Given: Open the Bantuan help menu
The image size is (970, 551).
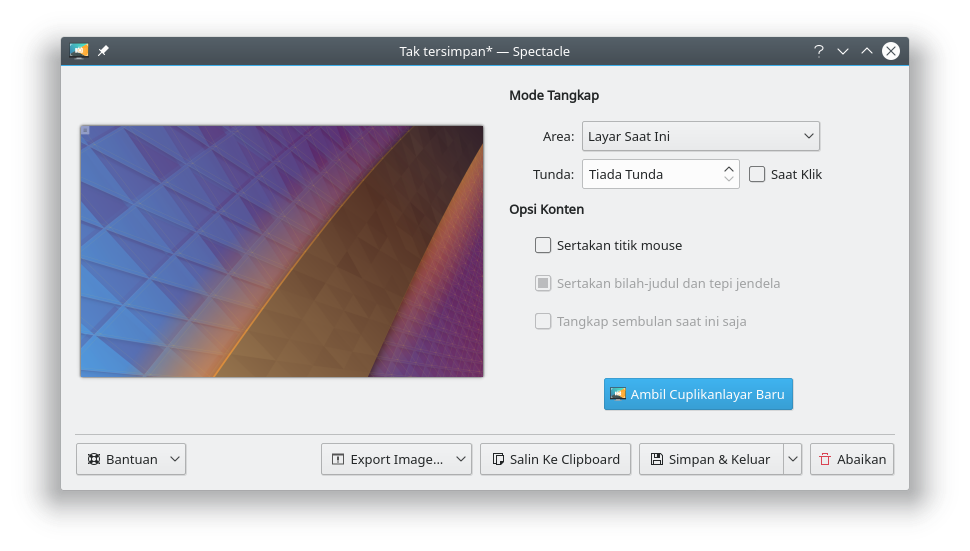Looking at the screenshot, I should (131, 459).
